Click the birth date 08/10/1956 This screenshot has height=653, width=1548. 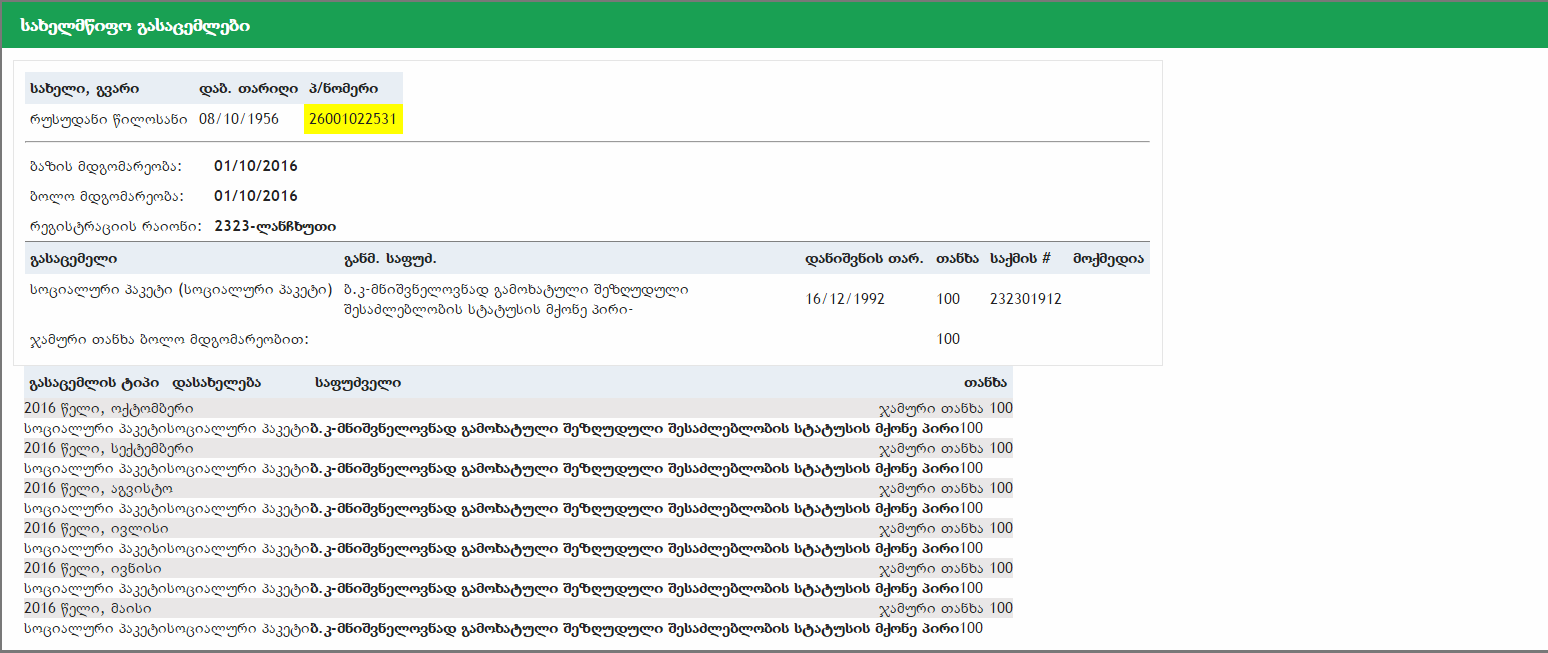pos(239,119)
